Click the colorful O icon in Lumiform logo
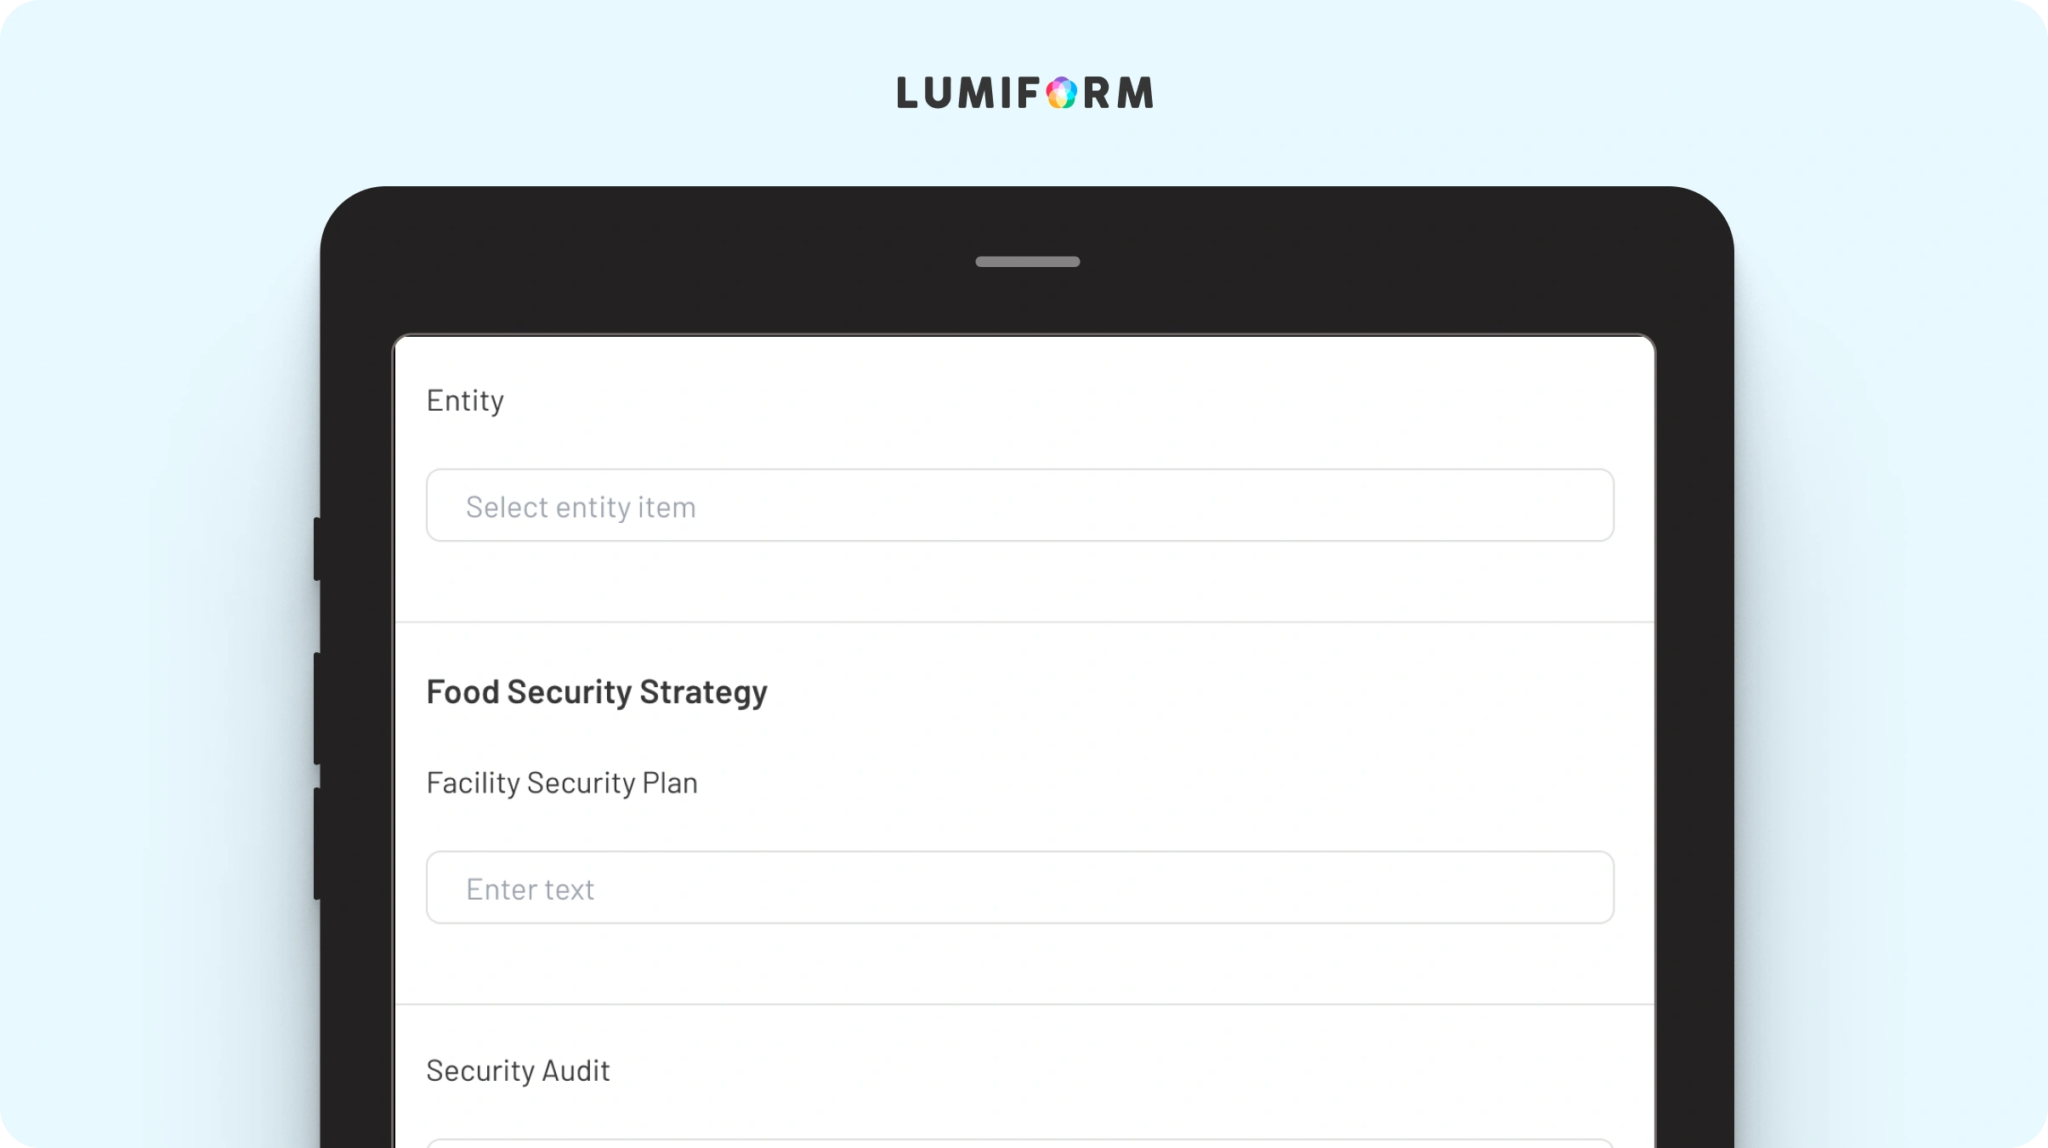2048x1148 pixels. tap(1062, 93)
